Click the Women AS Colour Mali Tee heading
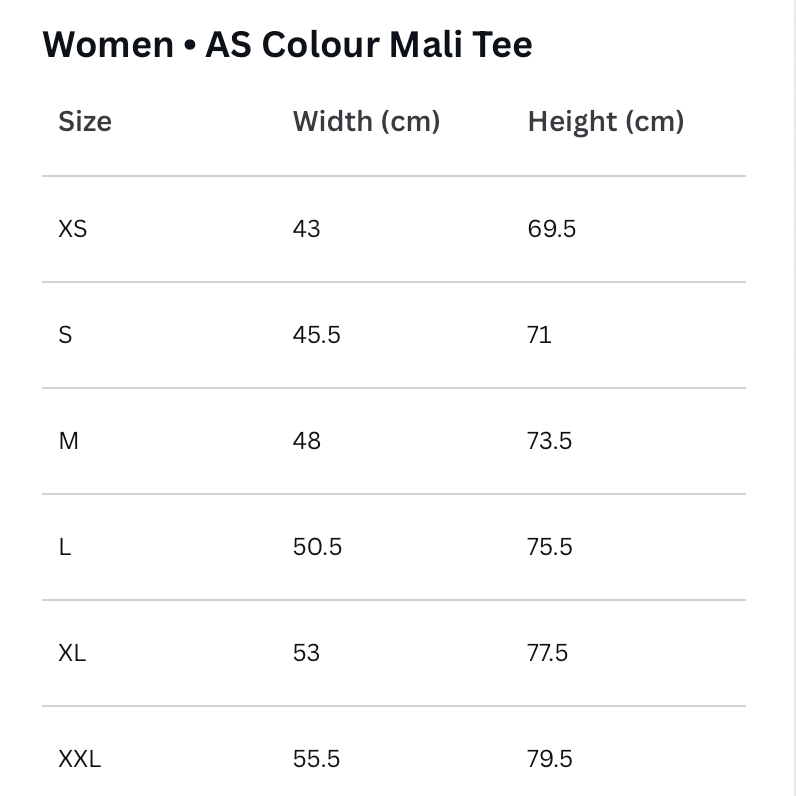Screen dimensions: 796x796 click(x=288, y=44)
